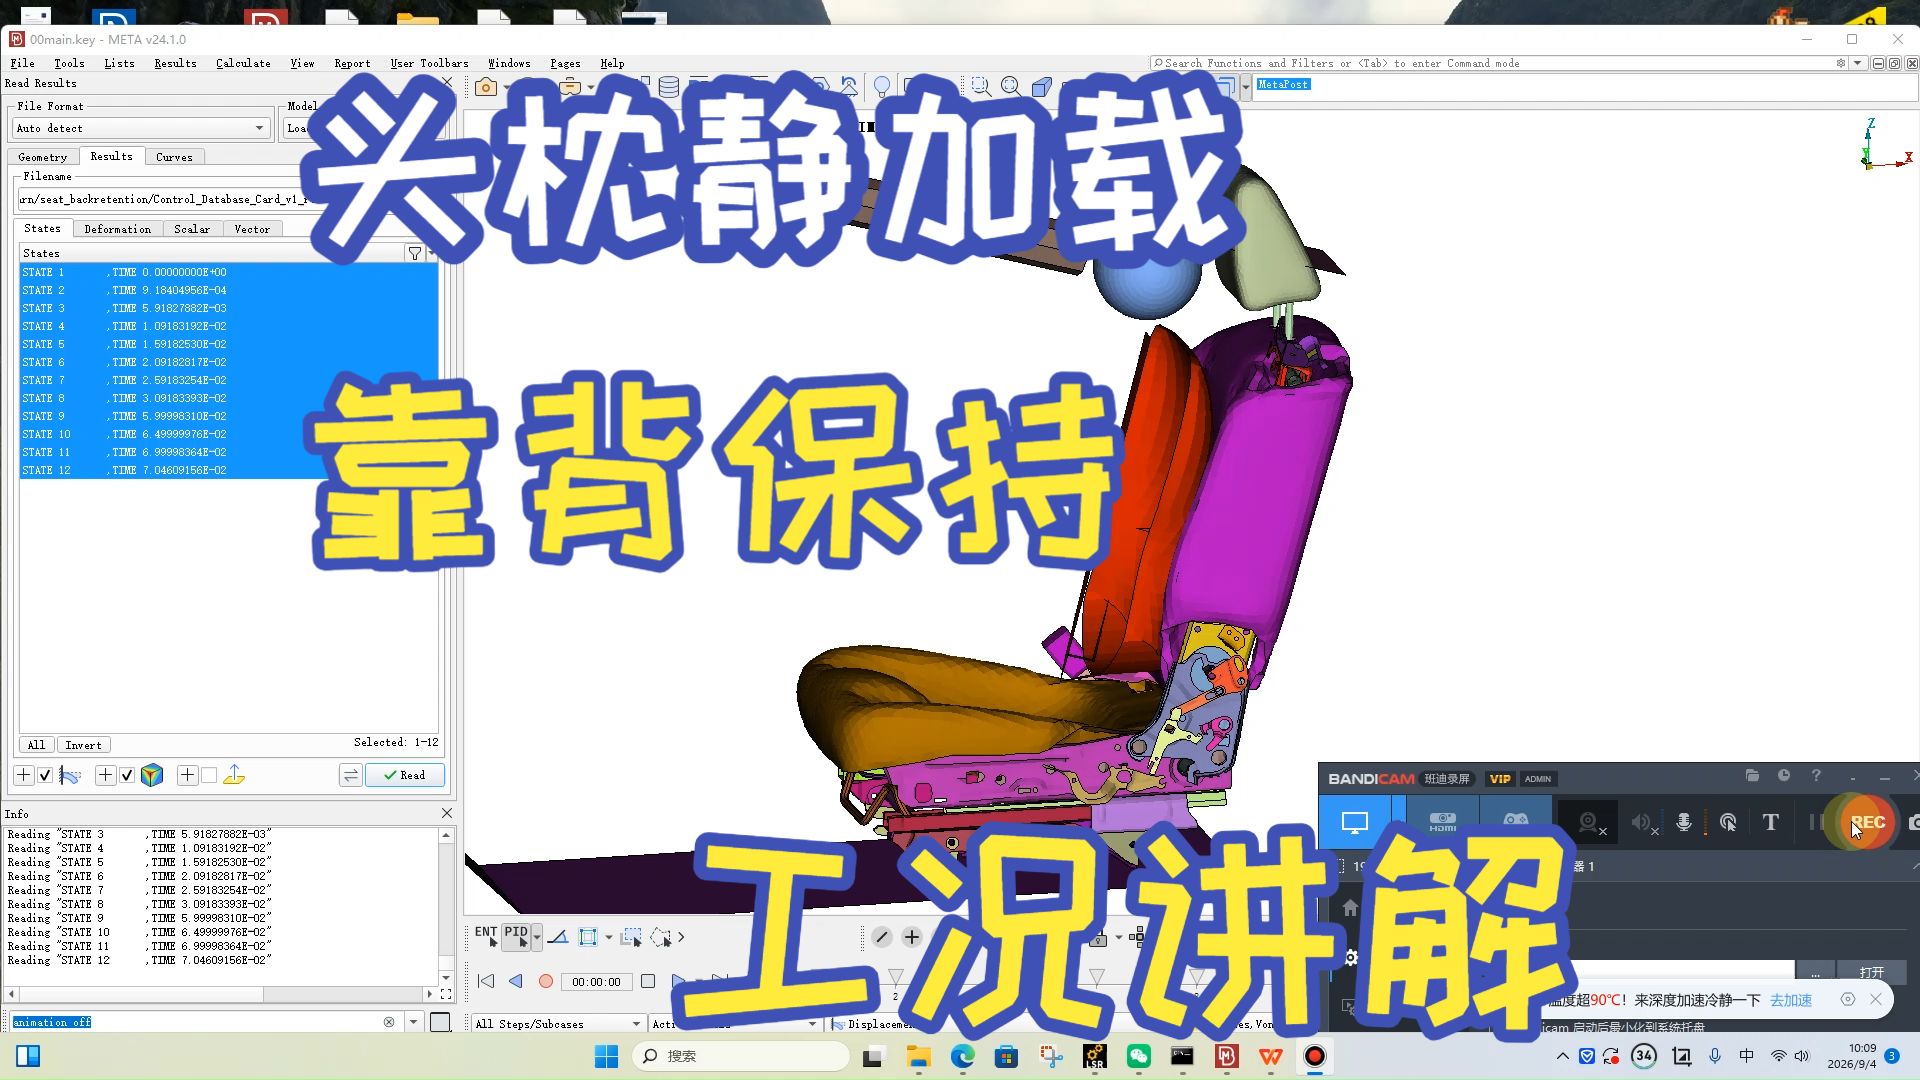This screenshot has height=1080, width=1920.
Task: Click the animation record red circle
Action: click(546, 982)
